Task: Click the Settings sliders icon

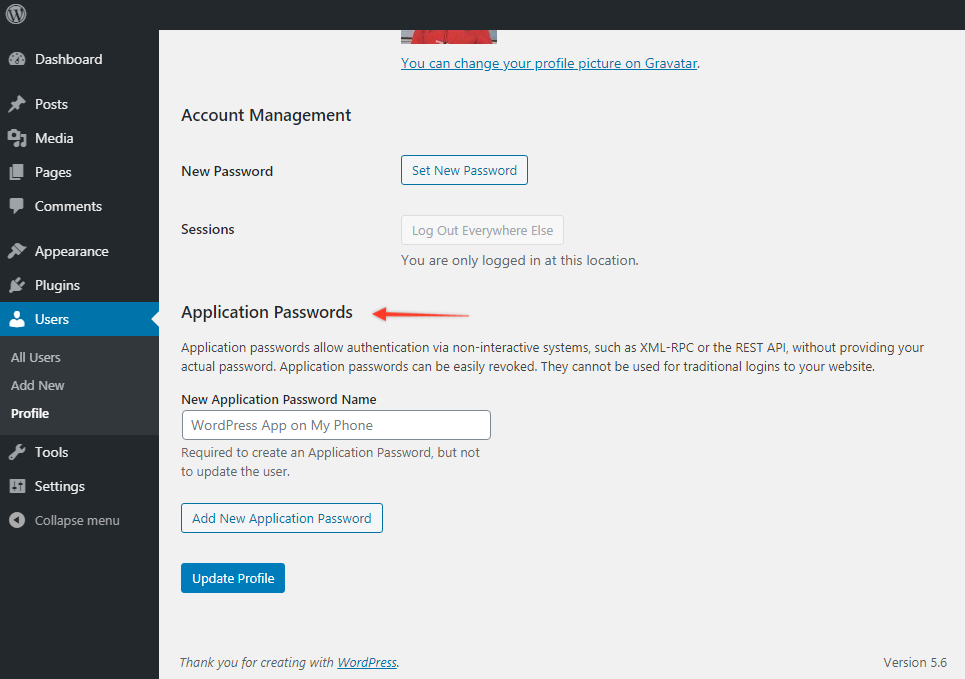Action: pos(17,486)
